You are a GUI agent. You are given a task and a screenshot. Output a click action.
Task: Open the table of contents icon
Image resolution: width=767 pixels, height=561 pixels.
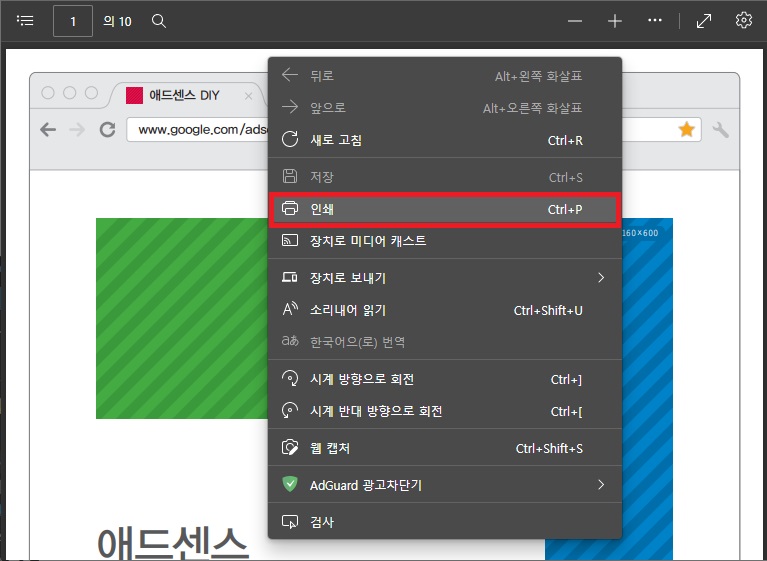point(25,21)
